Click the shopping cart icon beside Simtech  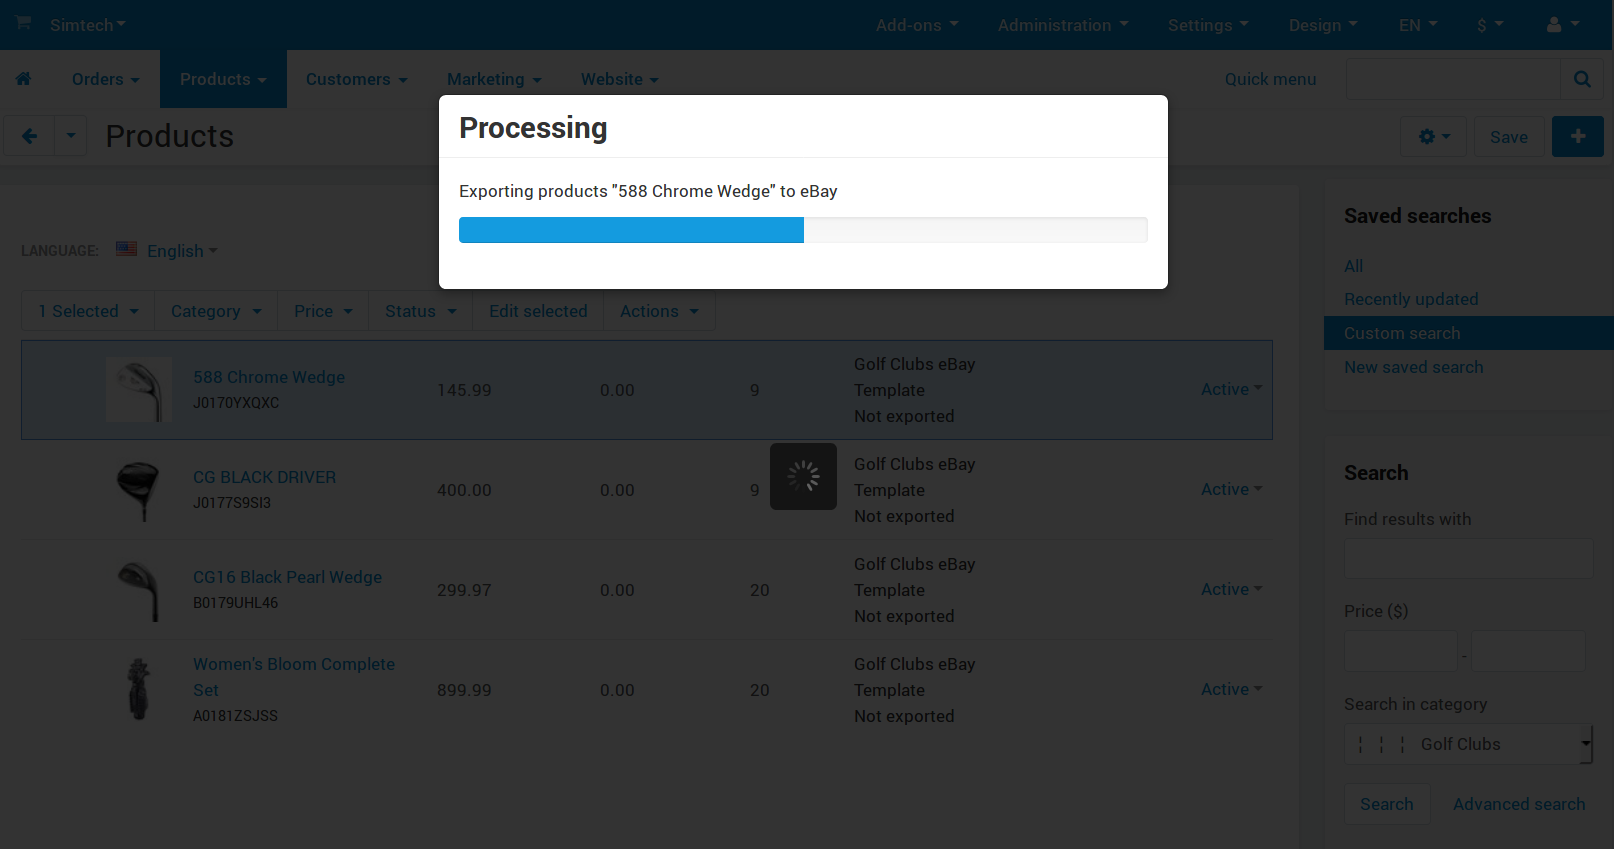pos(23,23)
